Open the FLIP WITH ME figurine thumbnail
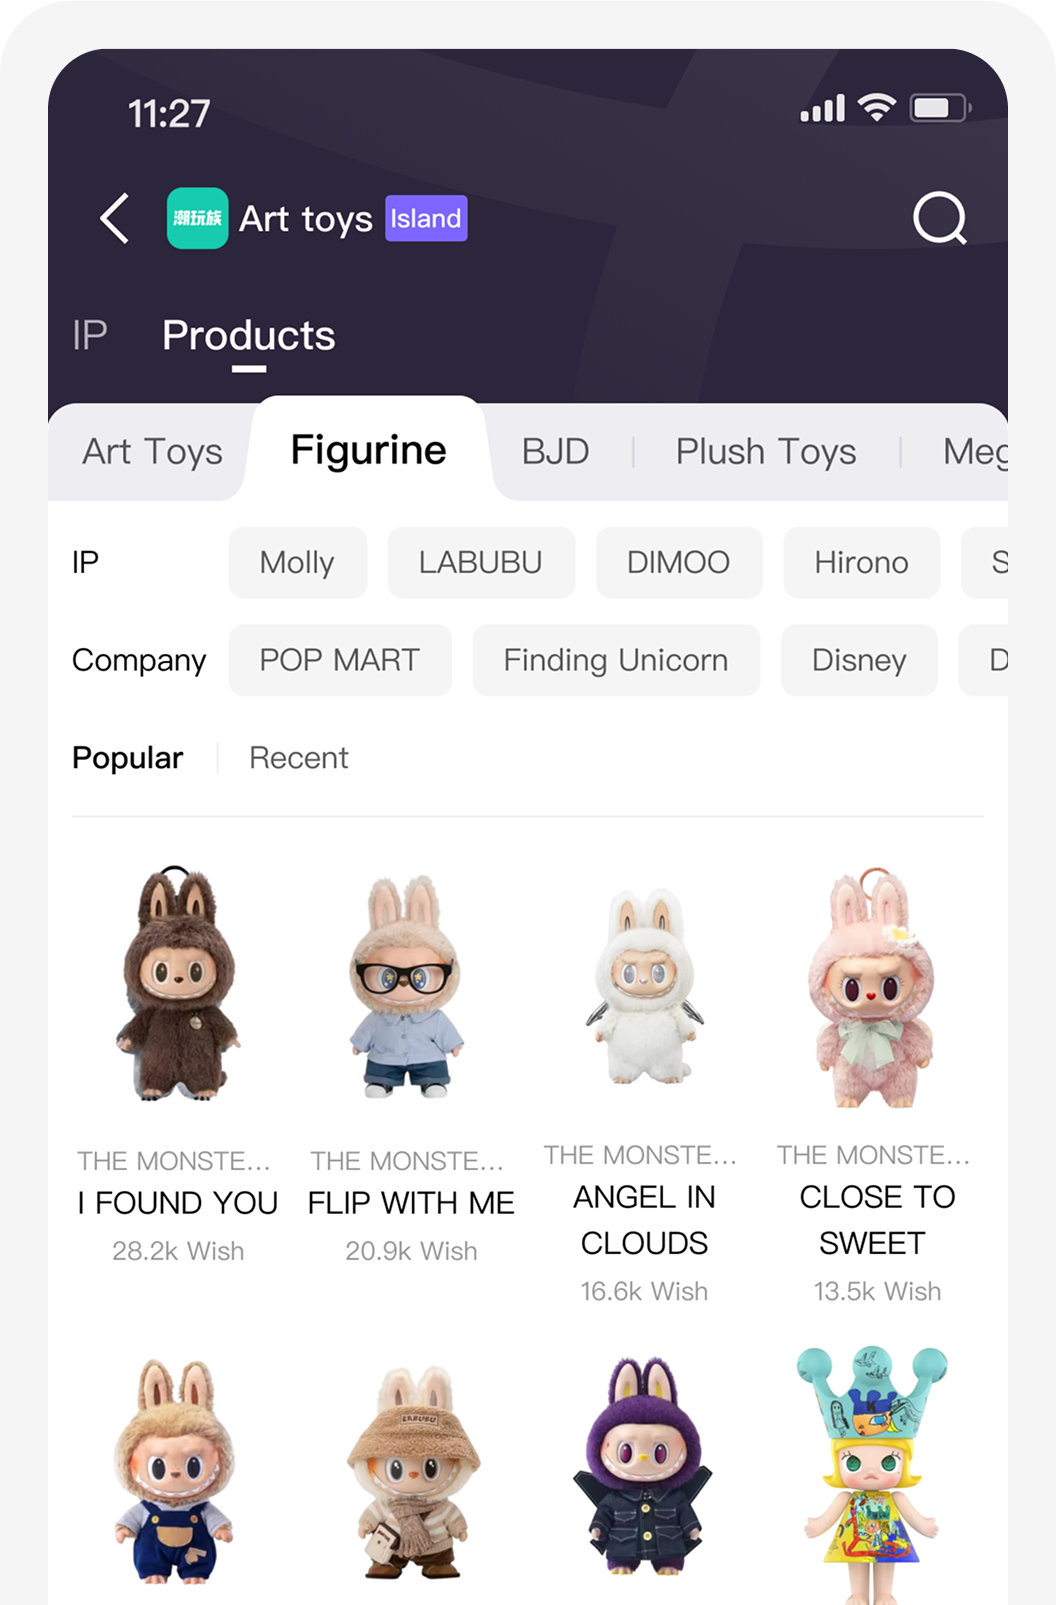This screenshot has height=1605, width=1056. click(406, 986)
